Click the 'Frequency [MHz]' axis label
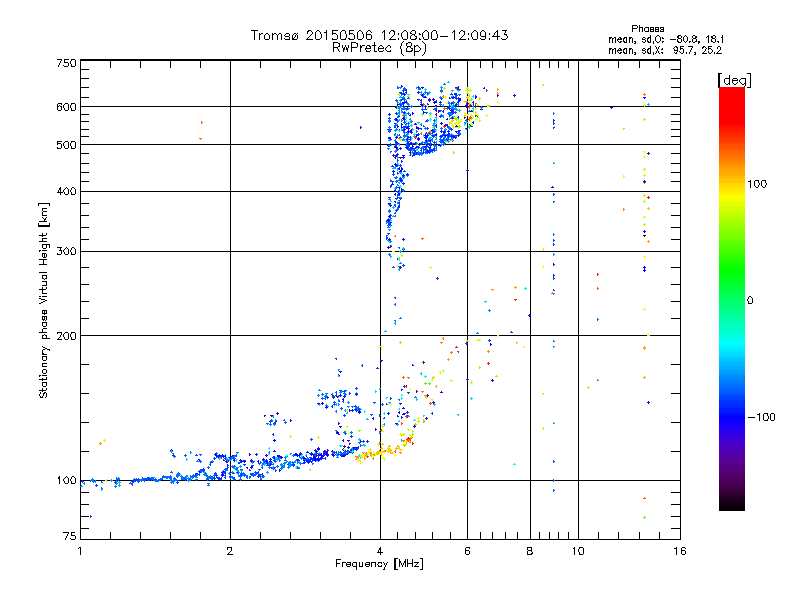 point(379,564)
